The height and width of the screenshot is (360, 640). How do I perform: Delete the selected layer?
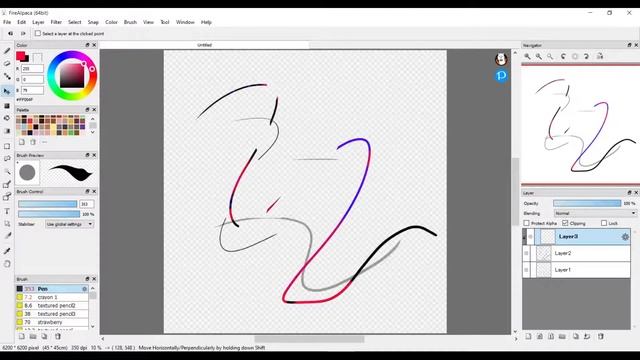(600, 336)
